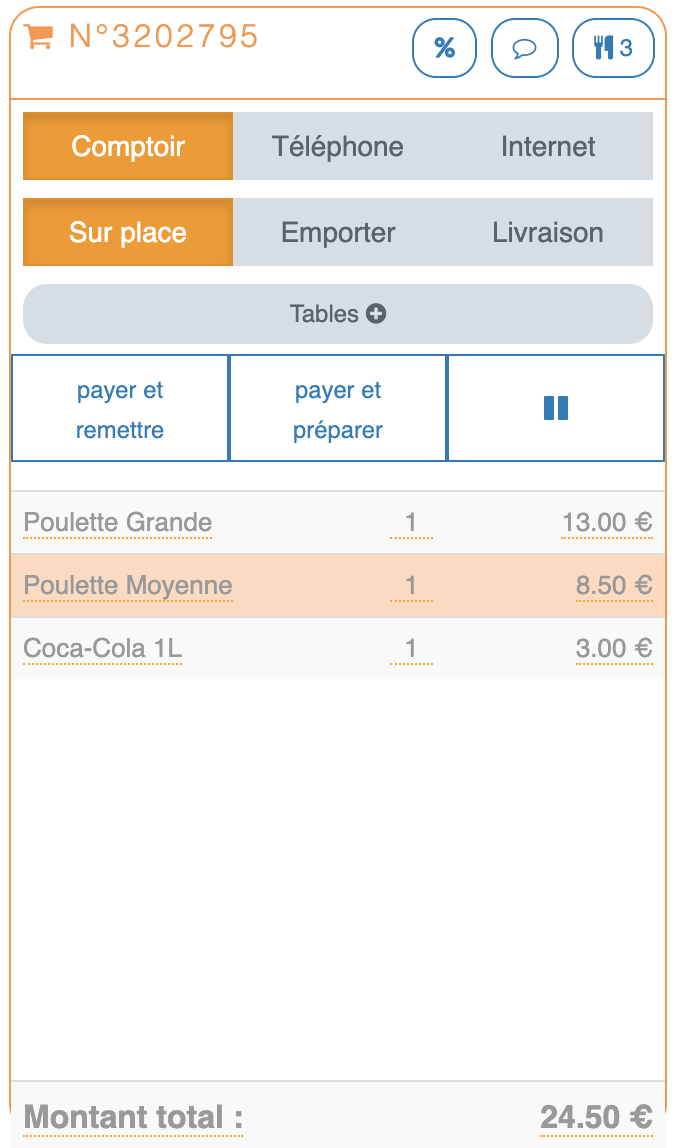
Task: Open the comment speech bubble icon
Action: coord(524,48)
